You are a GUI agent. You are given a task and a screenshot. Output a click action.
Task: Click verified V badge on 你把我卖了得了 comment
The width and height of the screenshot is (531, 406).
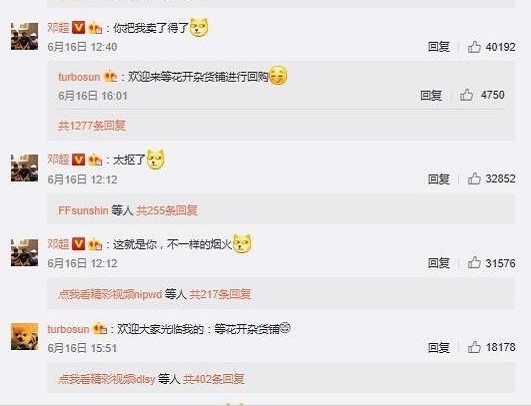pos(79,27)
